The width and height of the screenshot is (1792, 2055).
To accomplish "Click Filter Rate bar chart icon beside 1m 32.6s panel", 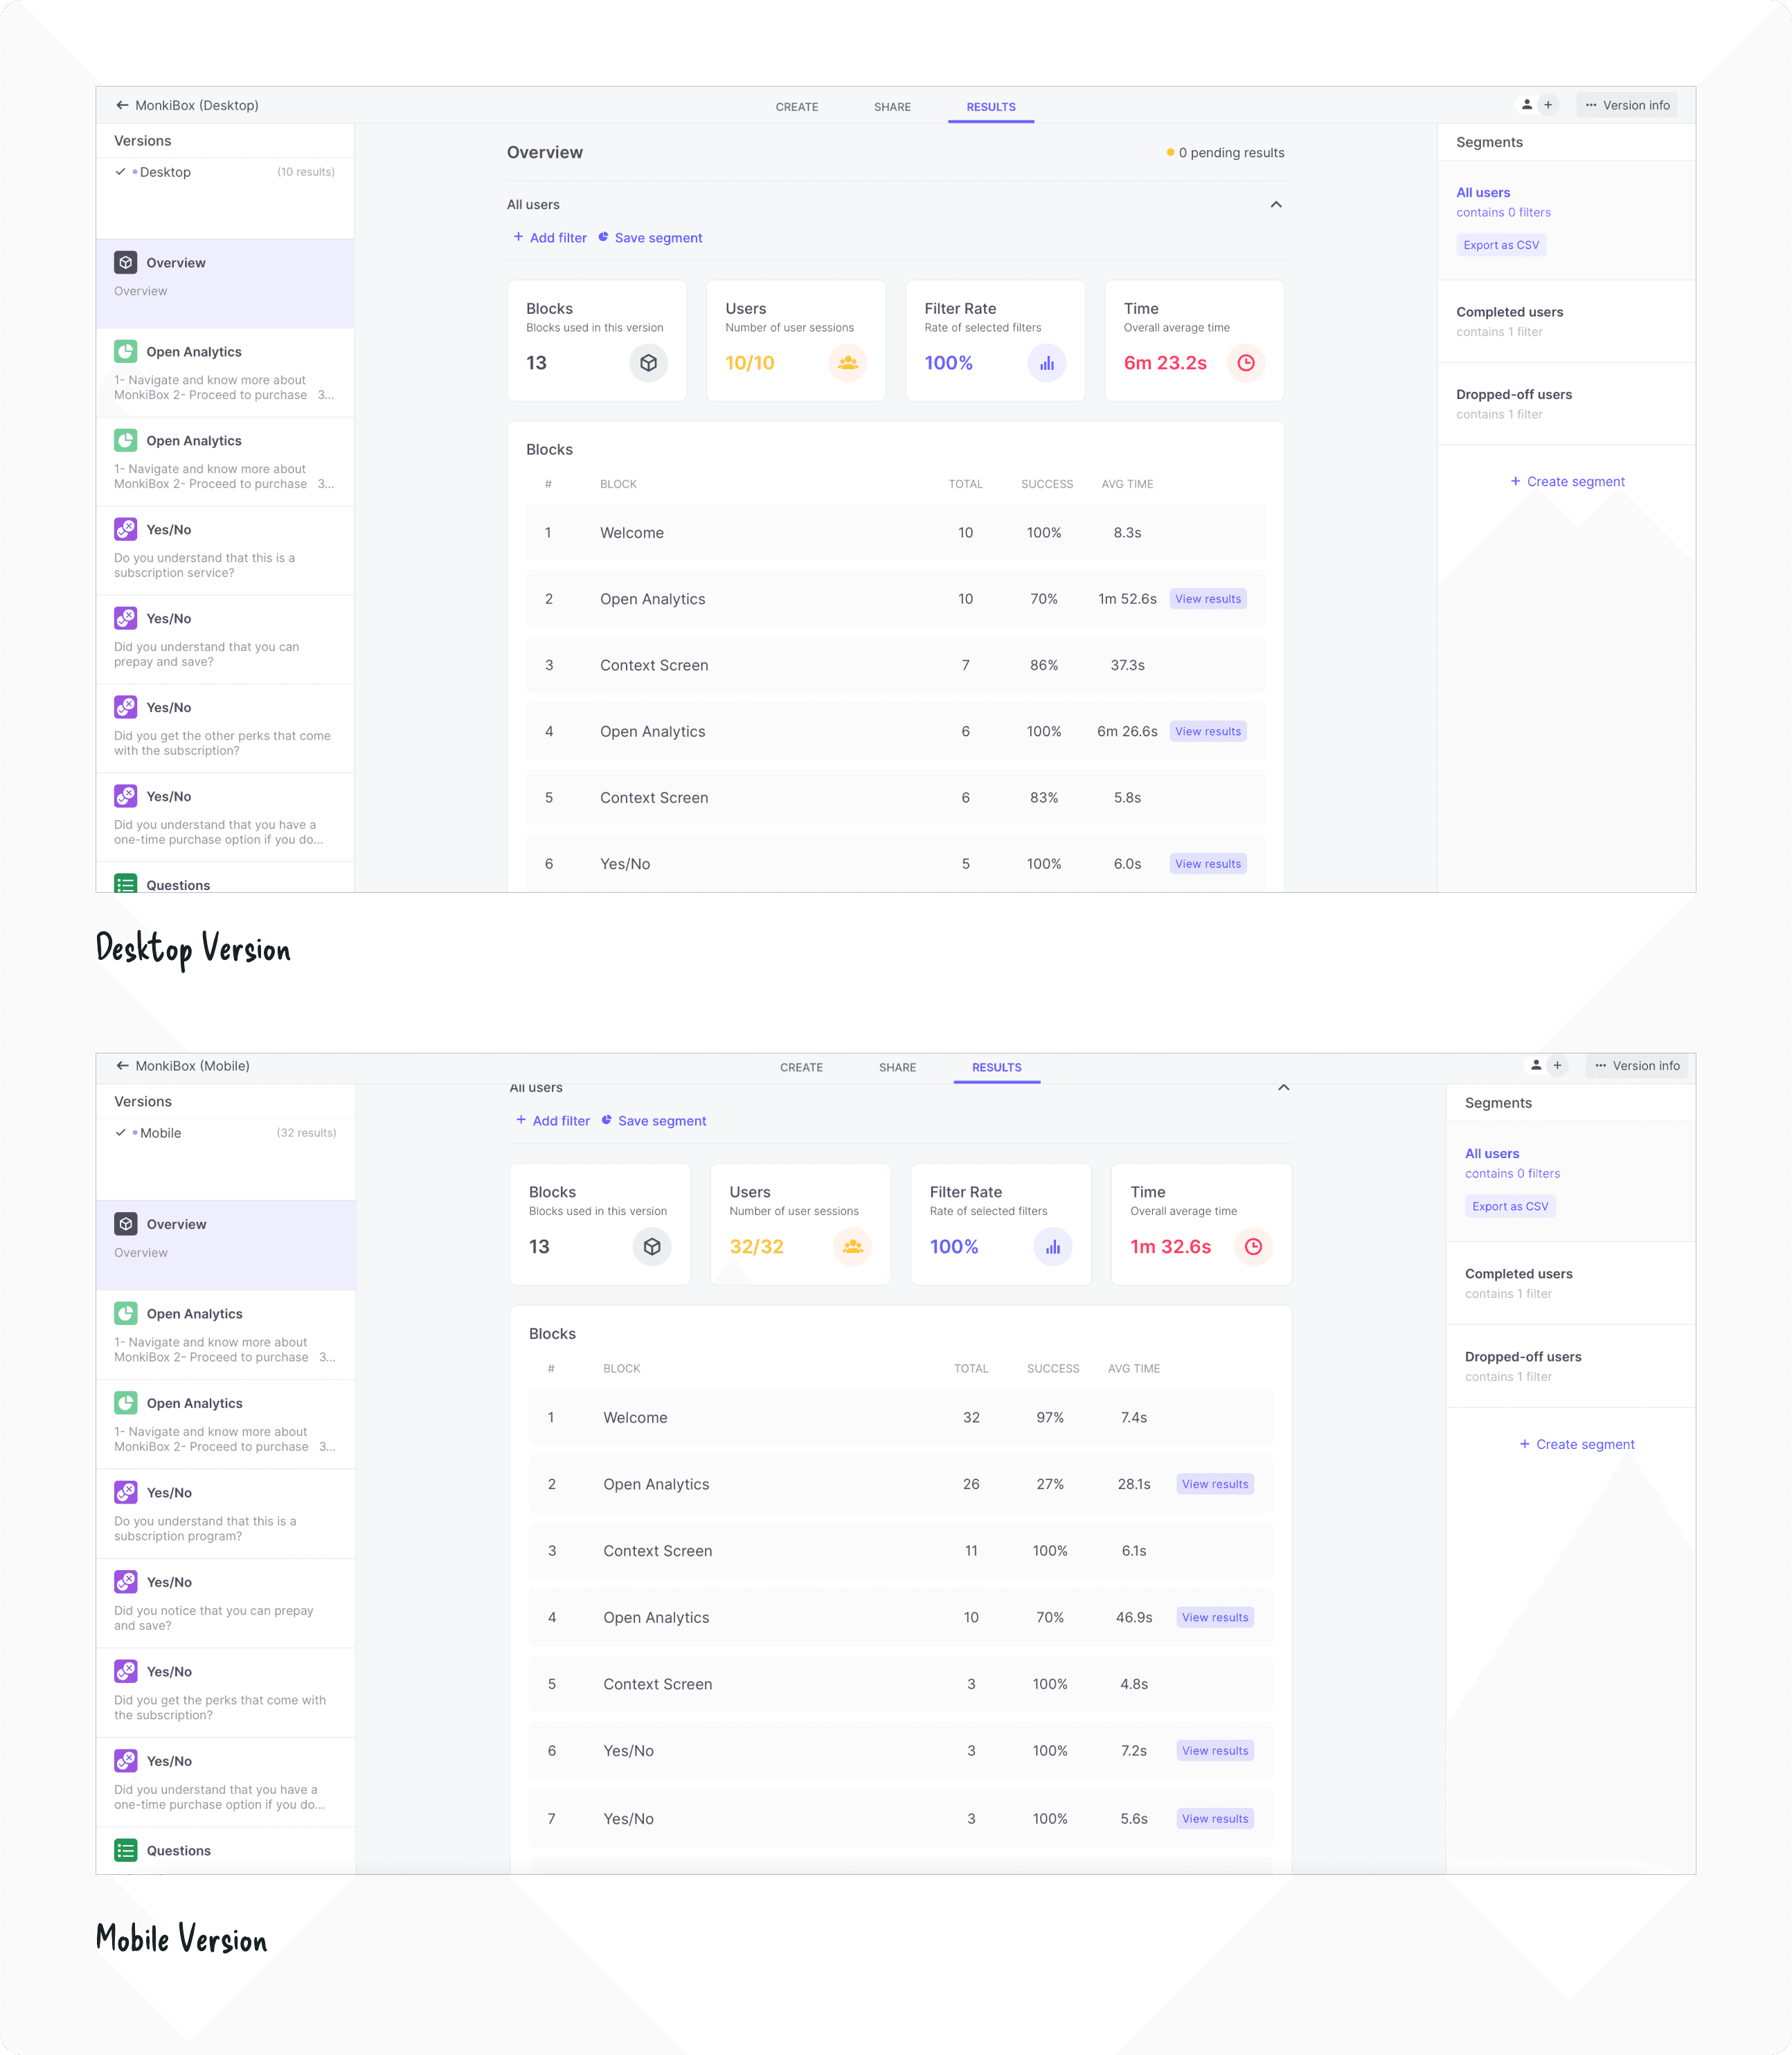I will [1052, 1247].
